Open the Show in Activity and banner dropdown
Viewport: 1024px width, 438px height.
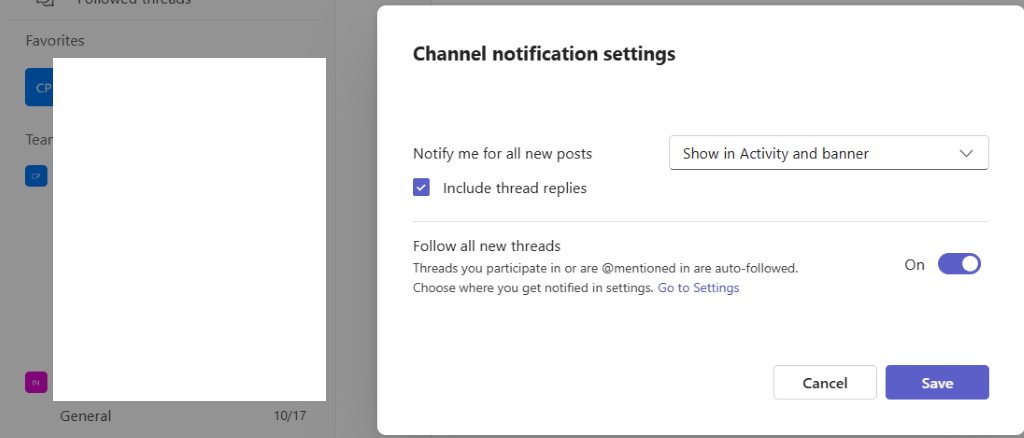point(828,154)
